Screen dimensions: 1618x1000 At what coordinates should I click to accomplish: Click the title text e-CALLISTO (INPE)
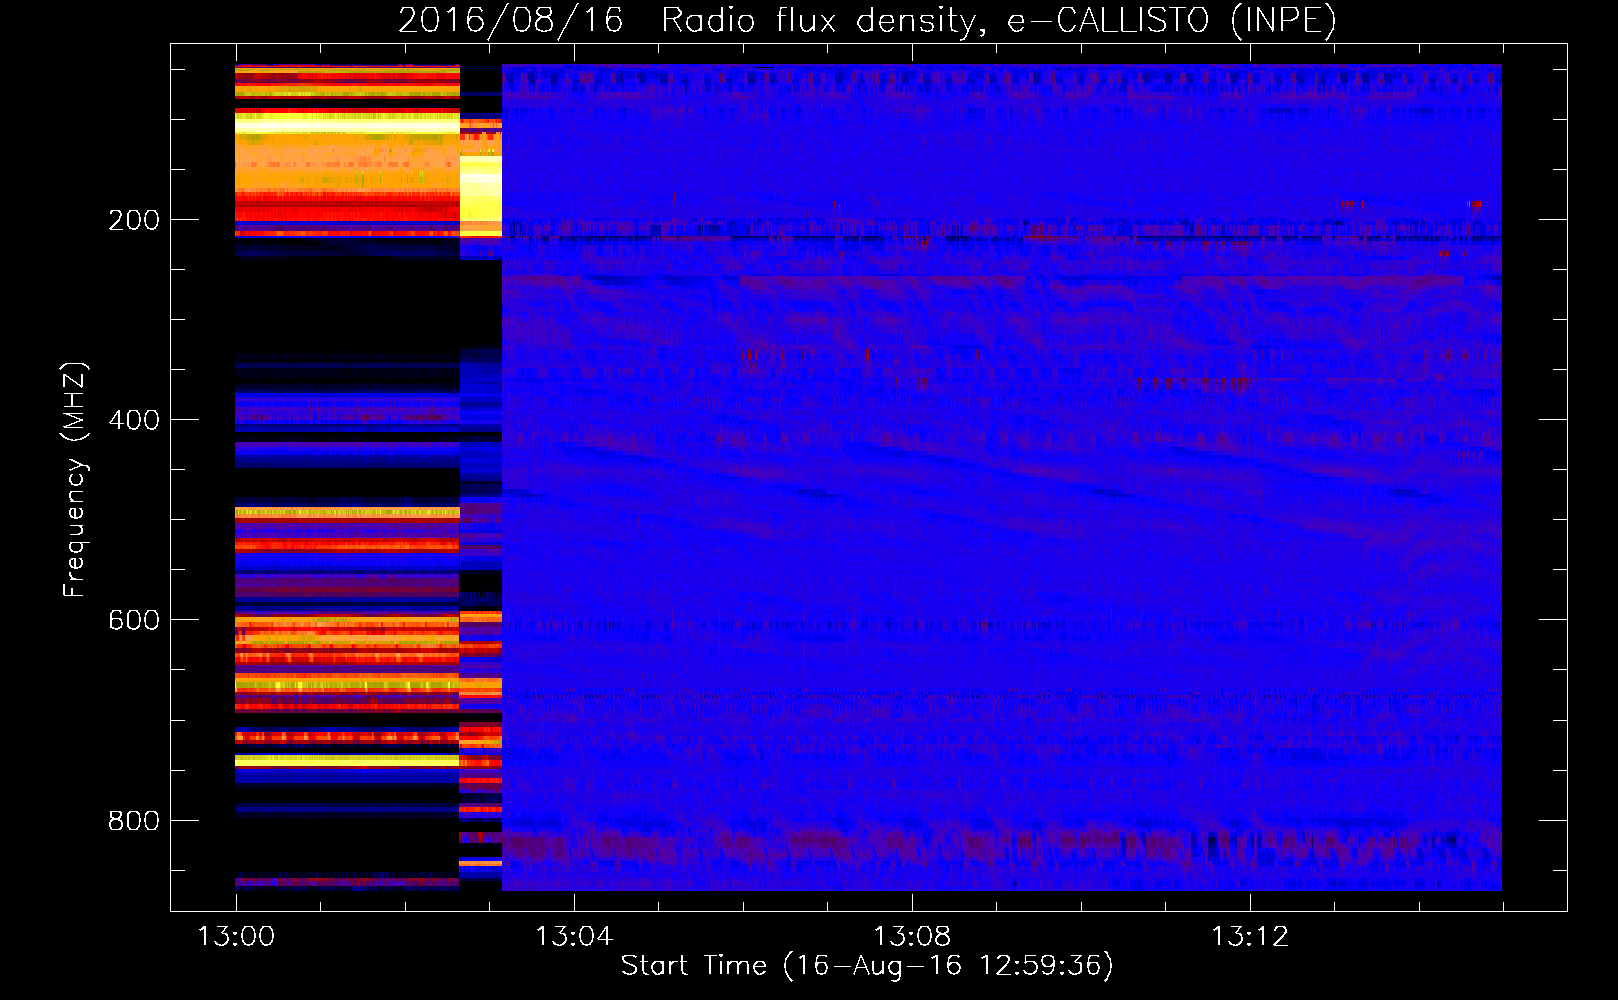[1172, 20]
